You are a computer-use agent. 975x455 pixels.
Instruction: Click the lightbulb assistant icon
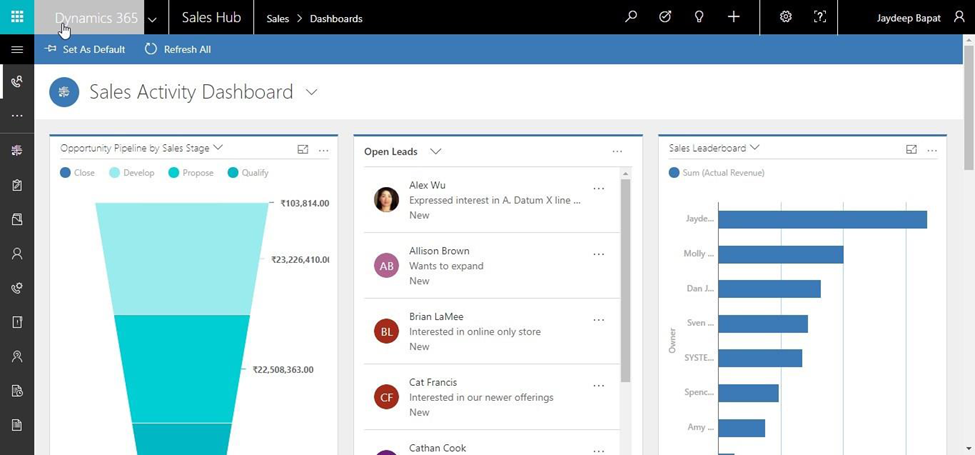pos(699,17)
